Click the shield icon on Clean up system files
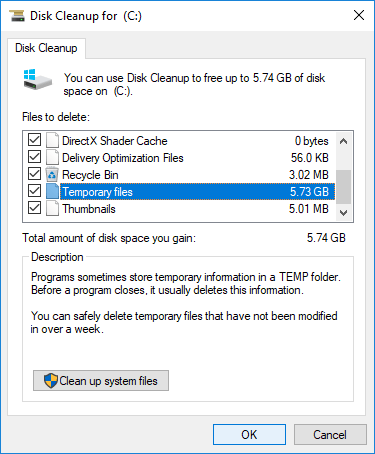 pos(51,380)
